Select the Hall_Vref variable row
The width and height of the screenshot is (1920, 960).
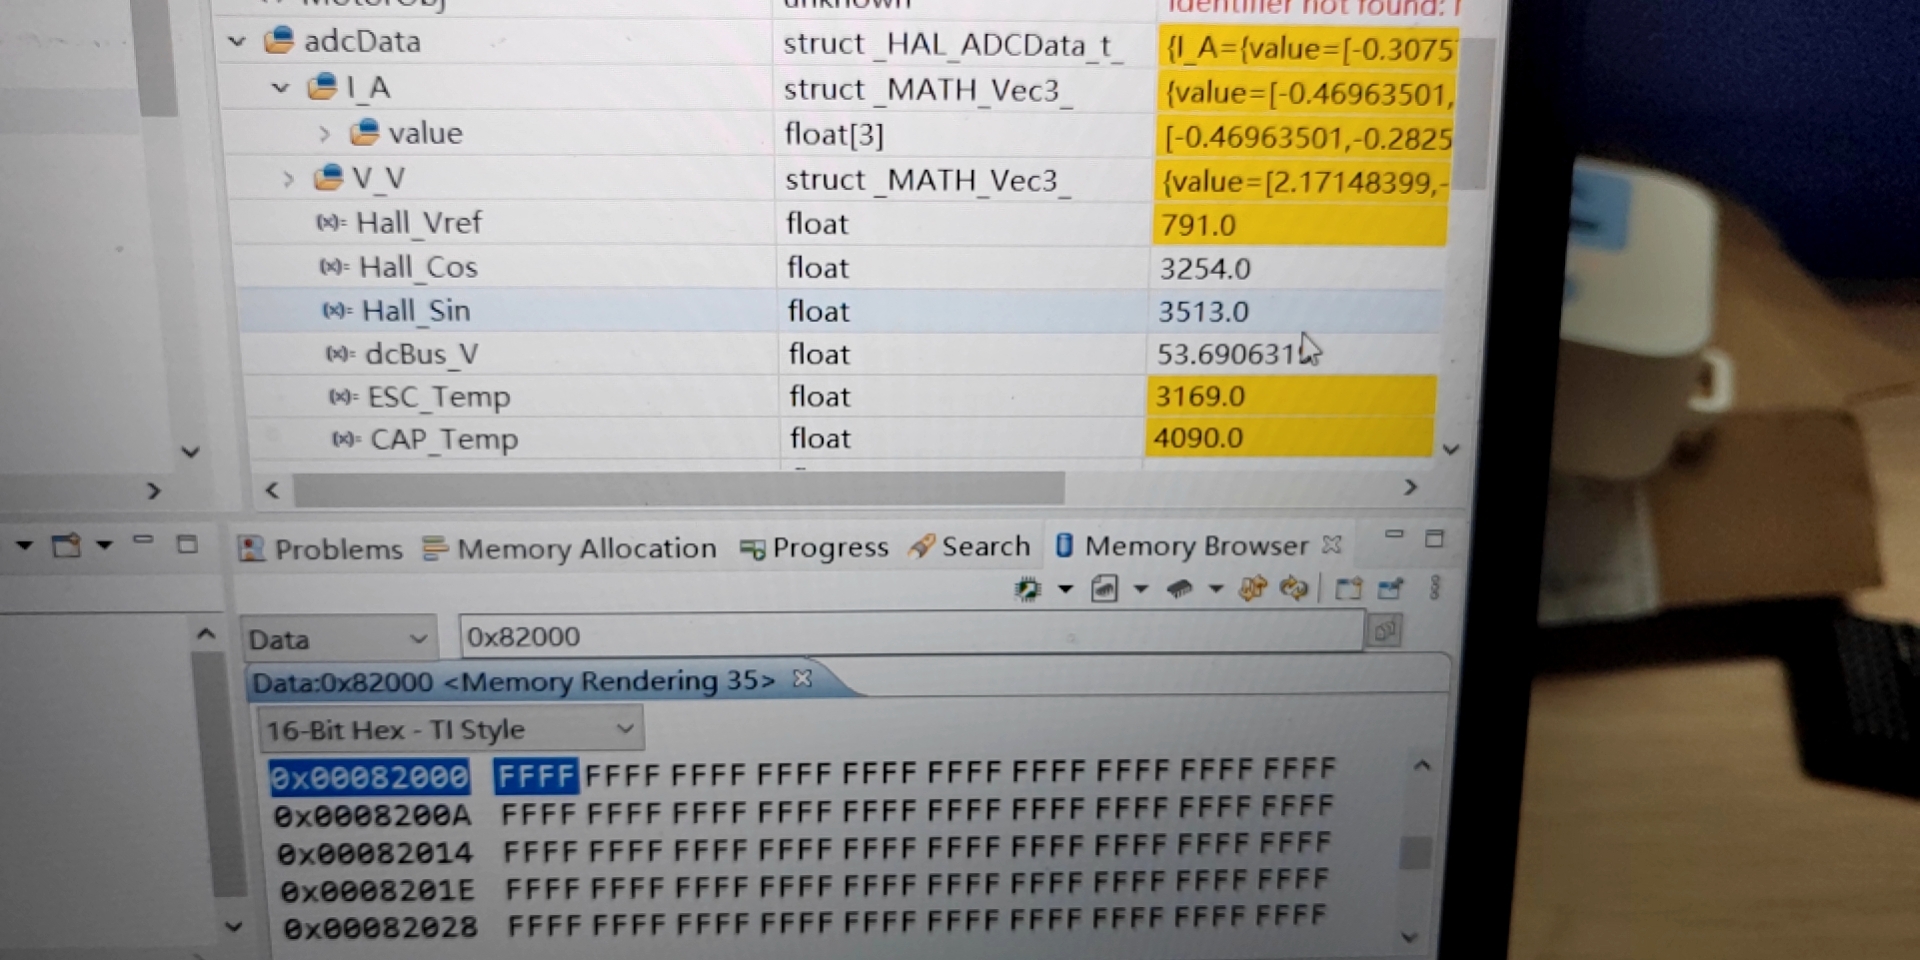[838, 223]
